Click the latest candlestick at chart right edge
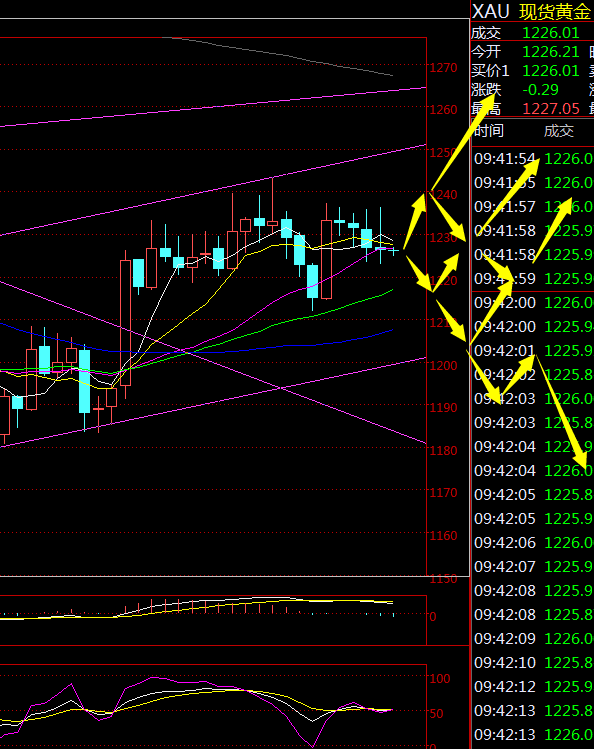This screenshot has height=749, width=594. click(394, 250)
